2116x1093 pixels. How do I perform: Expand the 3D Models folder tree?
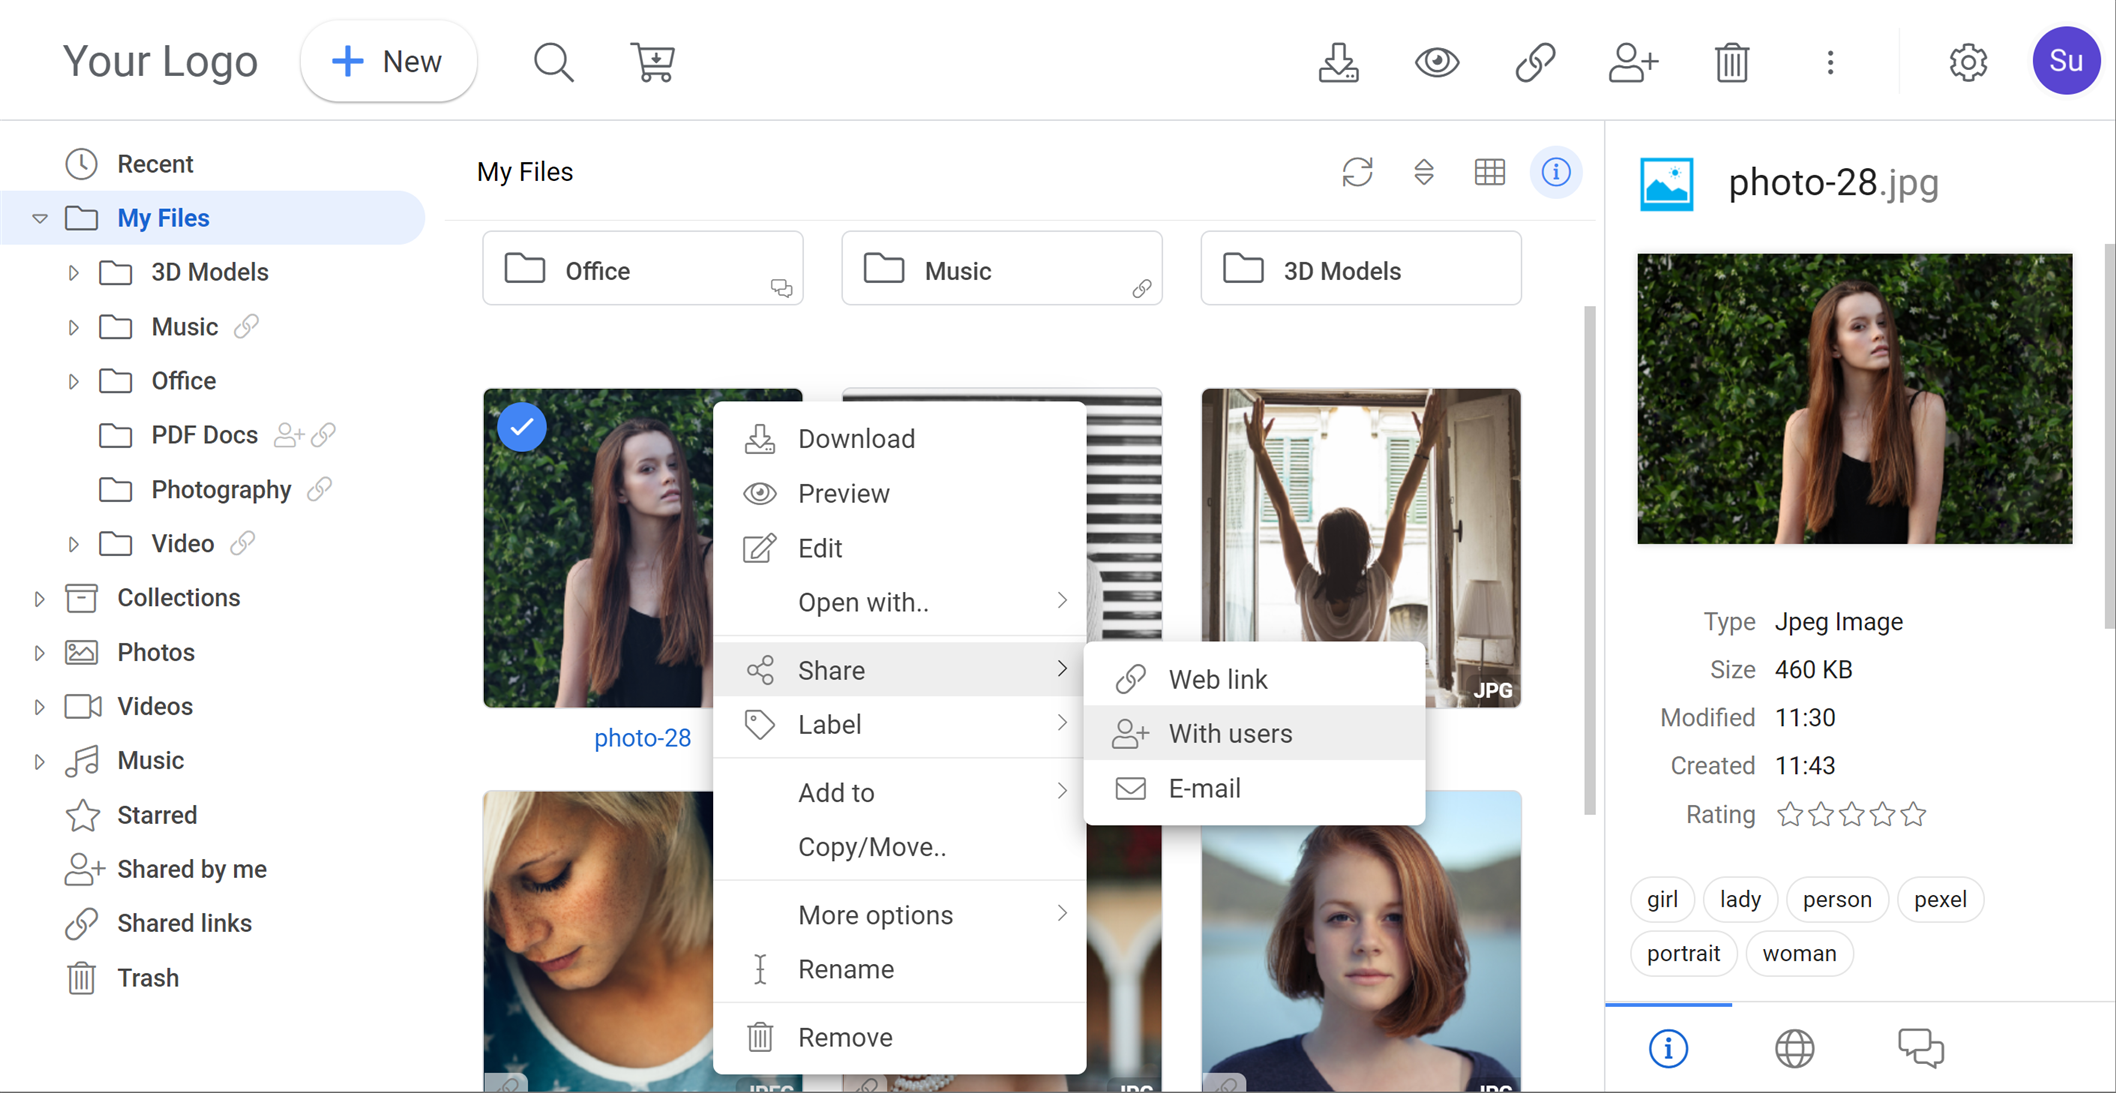tap(73, 271)
